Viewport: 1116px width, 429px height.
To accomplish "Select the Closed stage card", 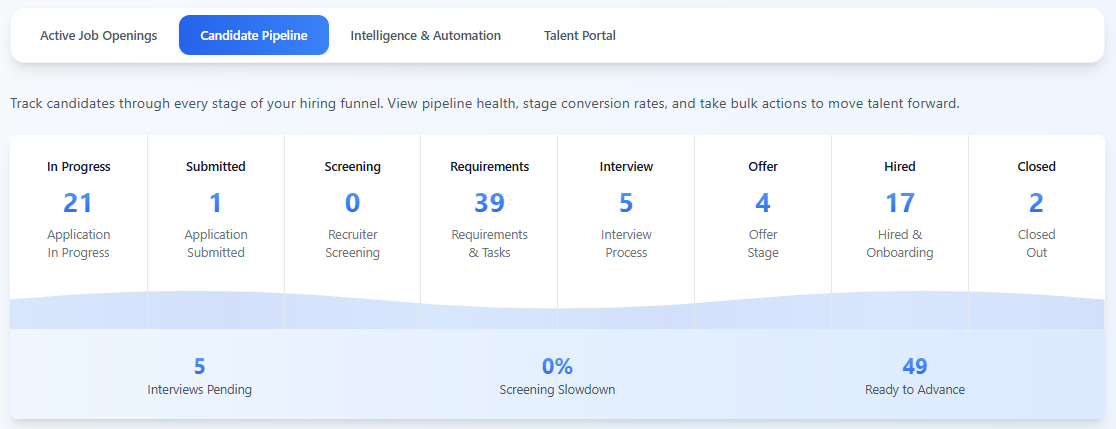I will (1036, 212).
